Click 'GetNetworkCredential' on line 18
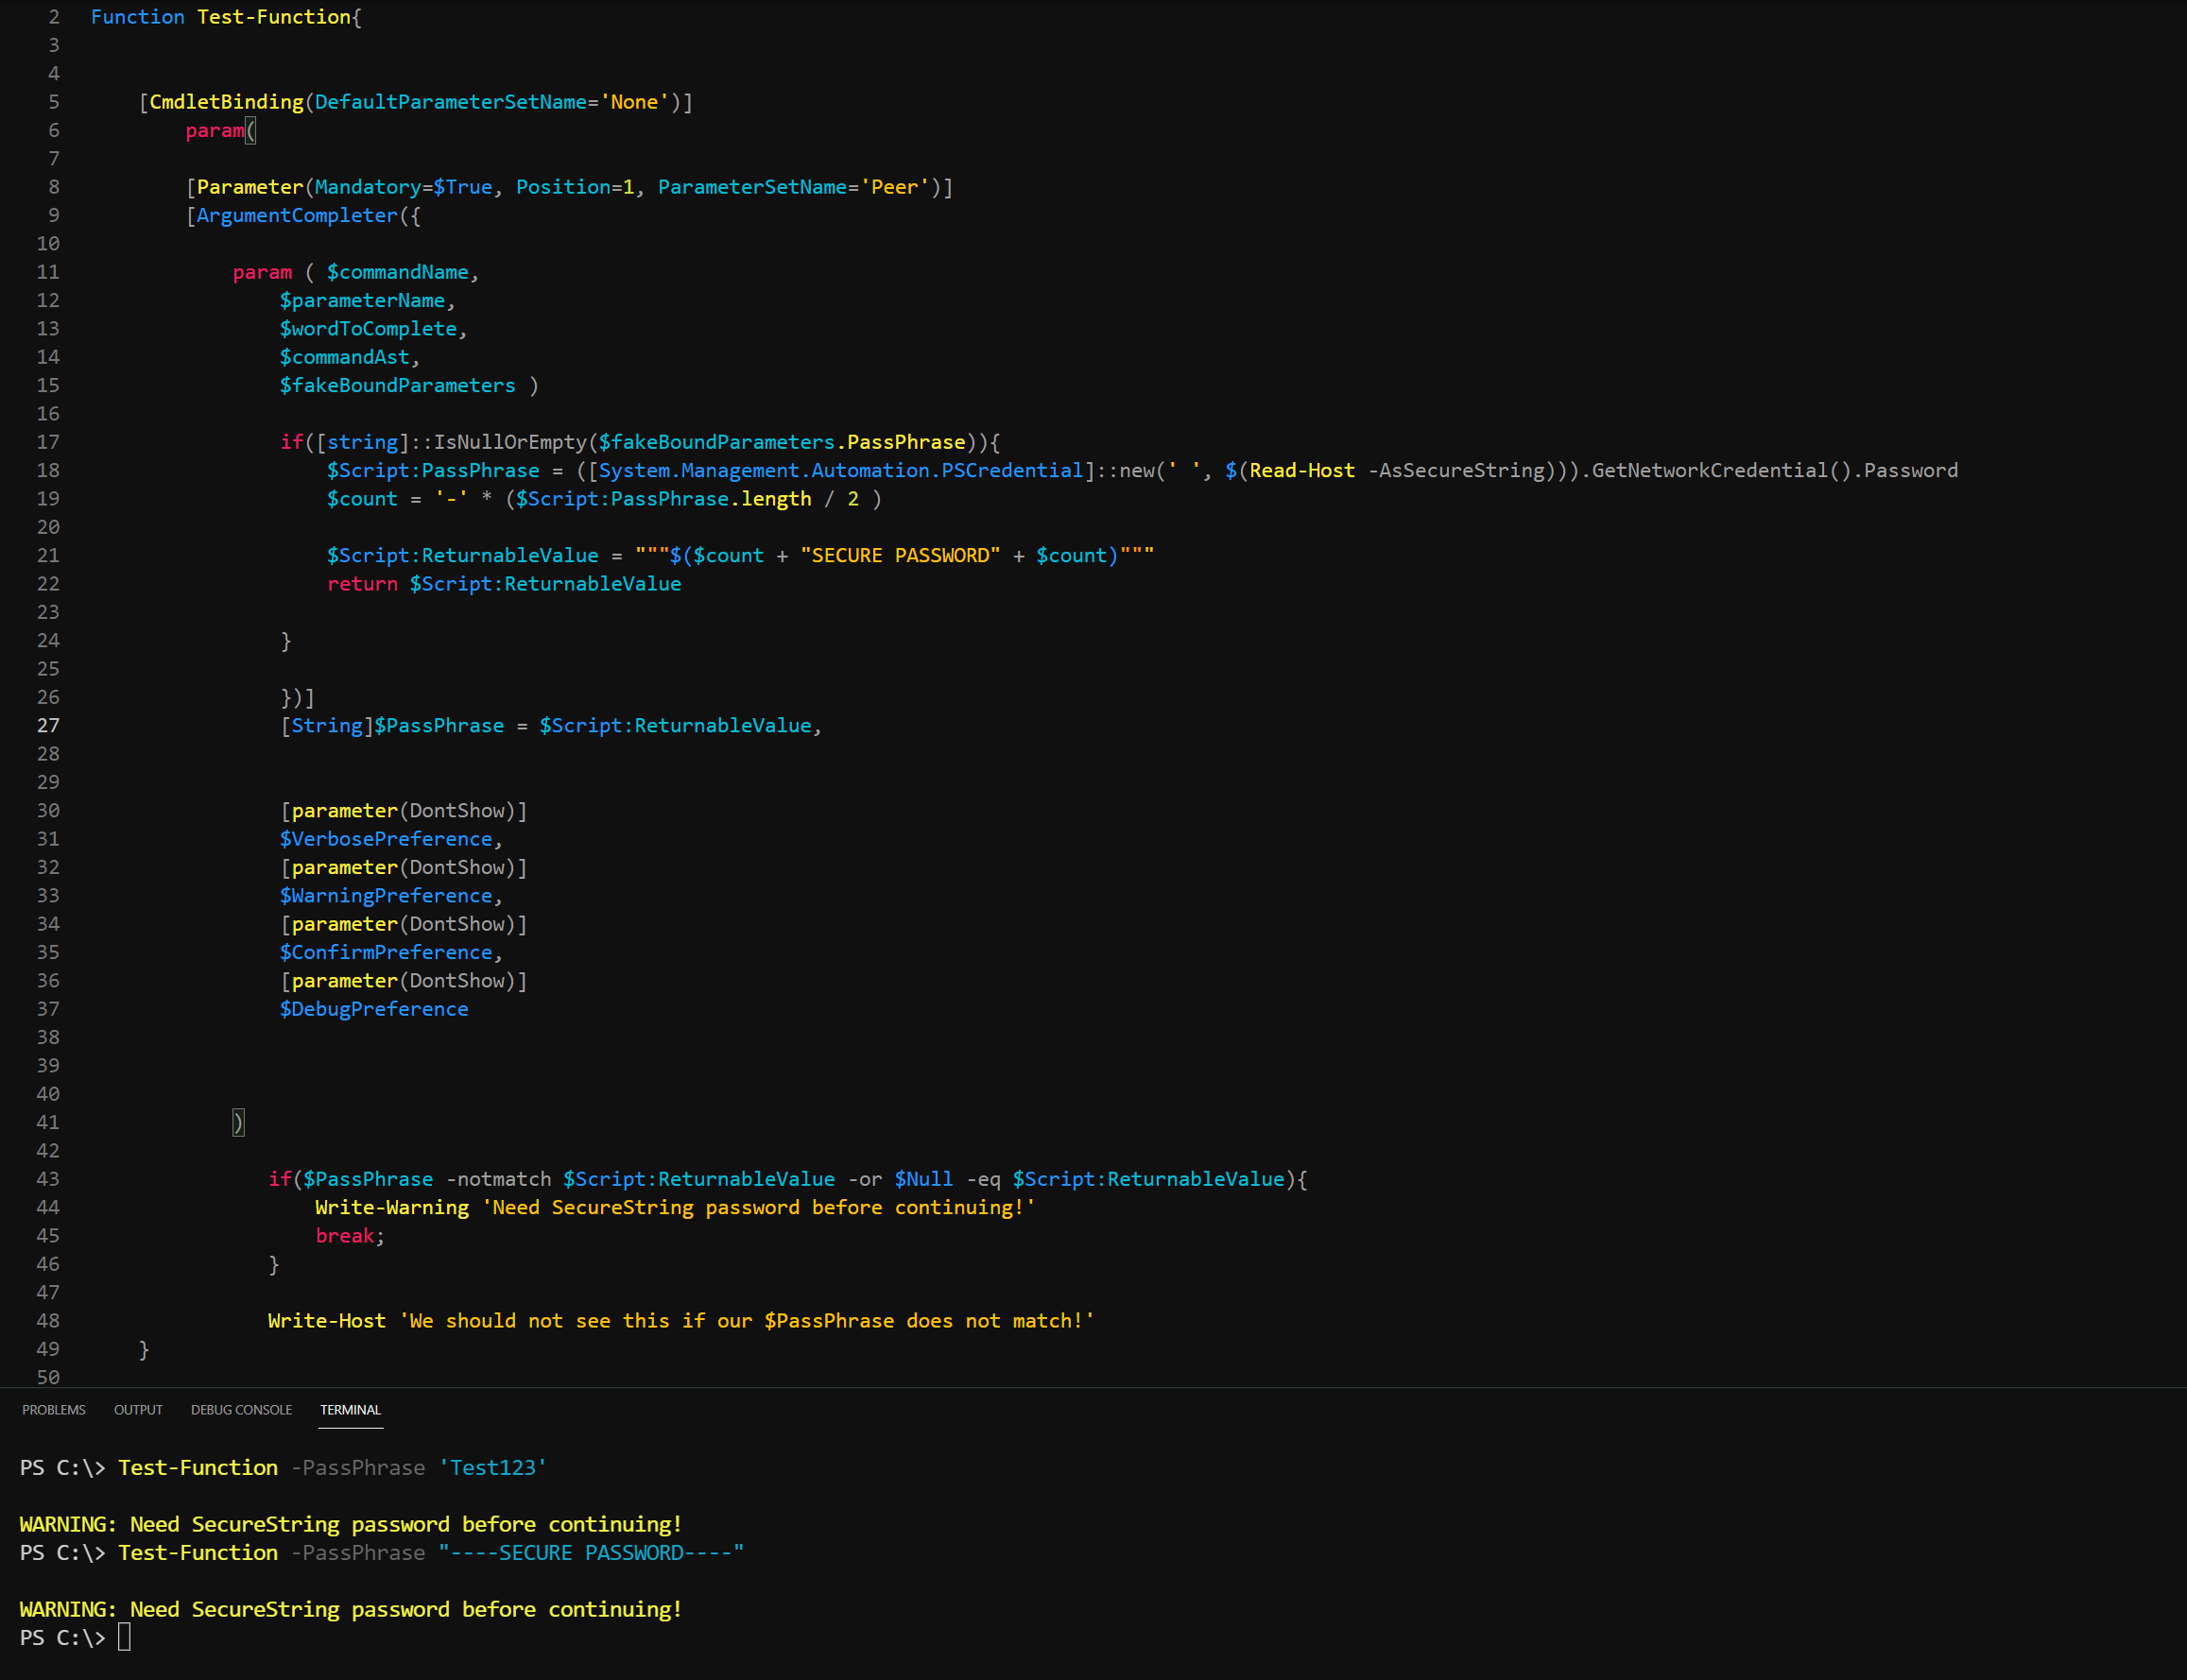This screenshot has height=1680, width=2187. click(1710, 470)
